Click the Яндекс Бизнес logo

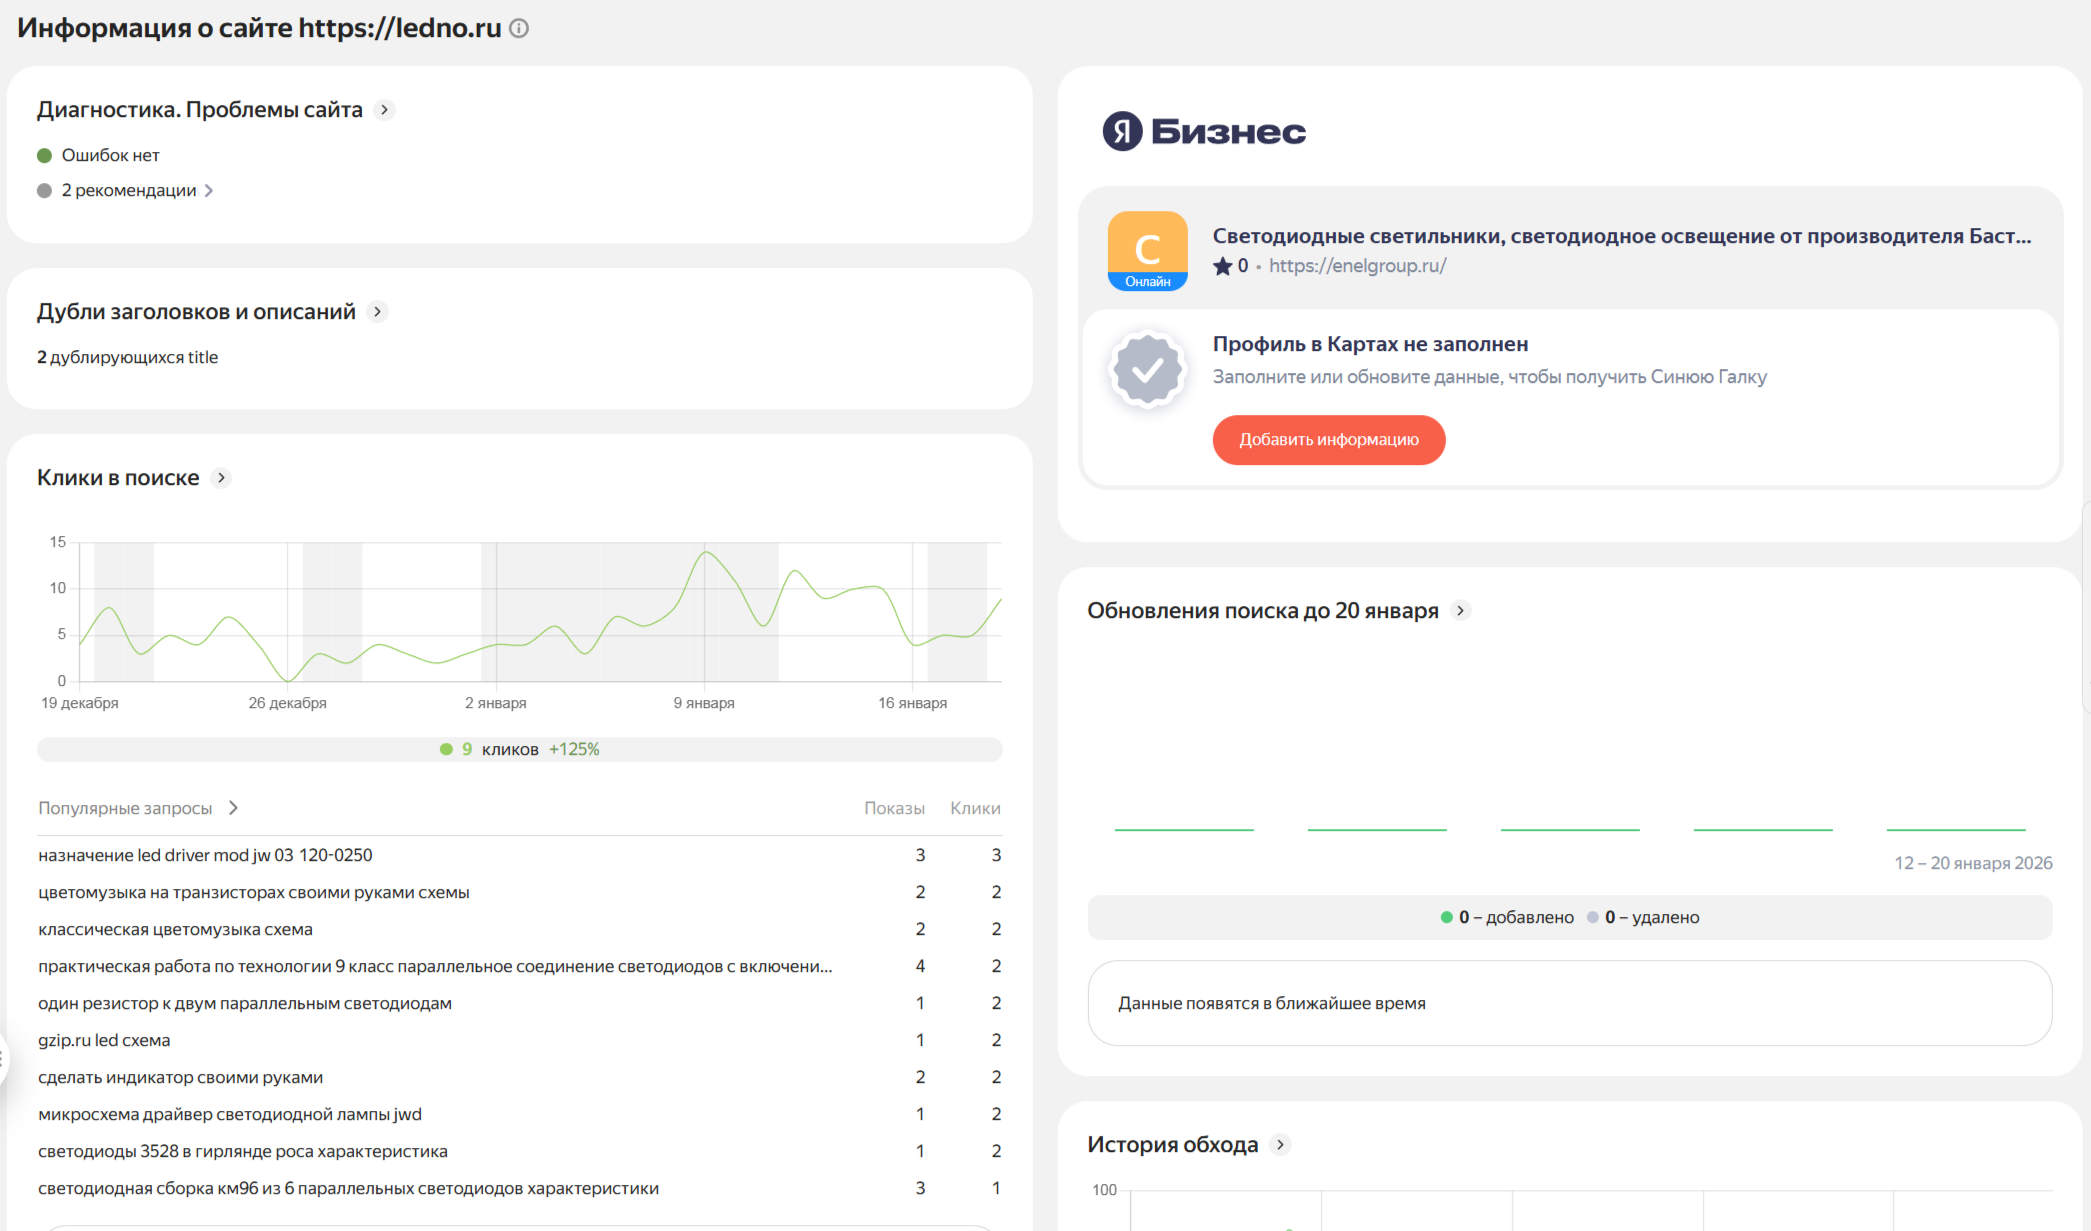point(1204,131)
